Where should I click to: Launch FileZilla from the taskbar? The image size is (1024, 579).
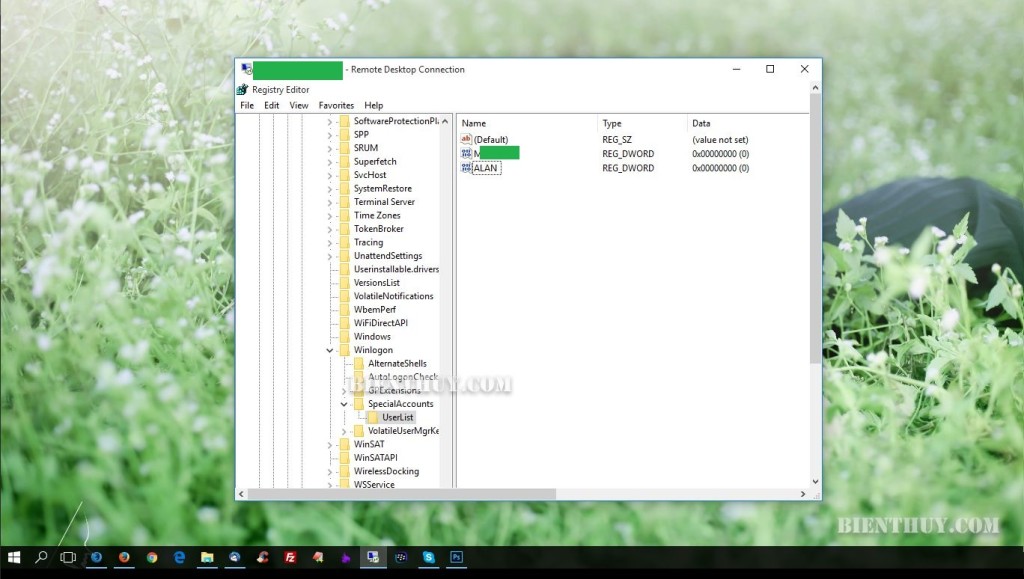(290, 557)
